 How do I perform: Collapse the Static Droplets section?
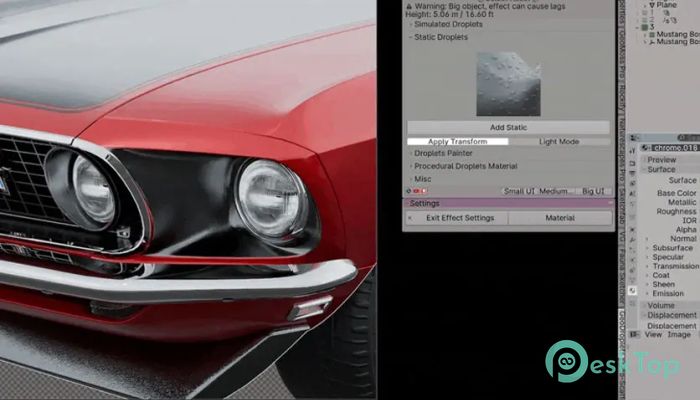point(441,37)
